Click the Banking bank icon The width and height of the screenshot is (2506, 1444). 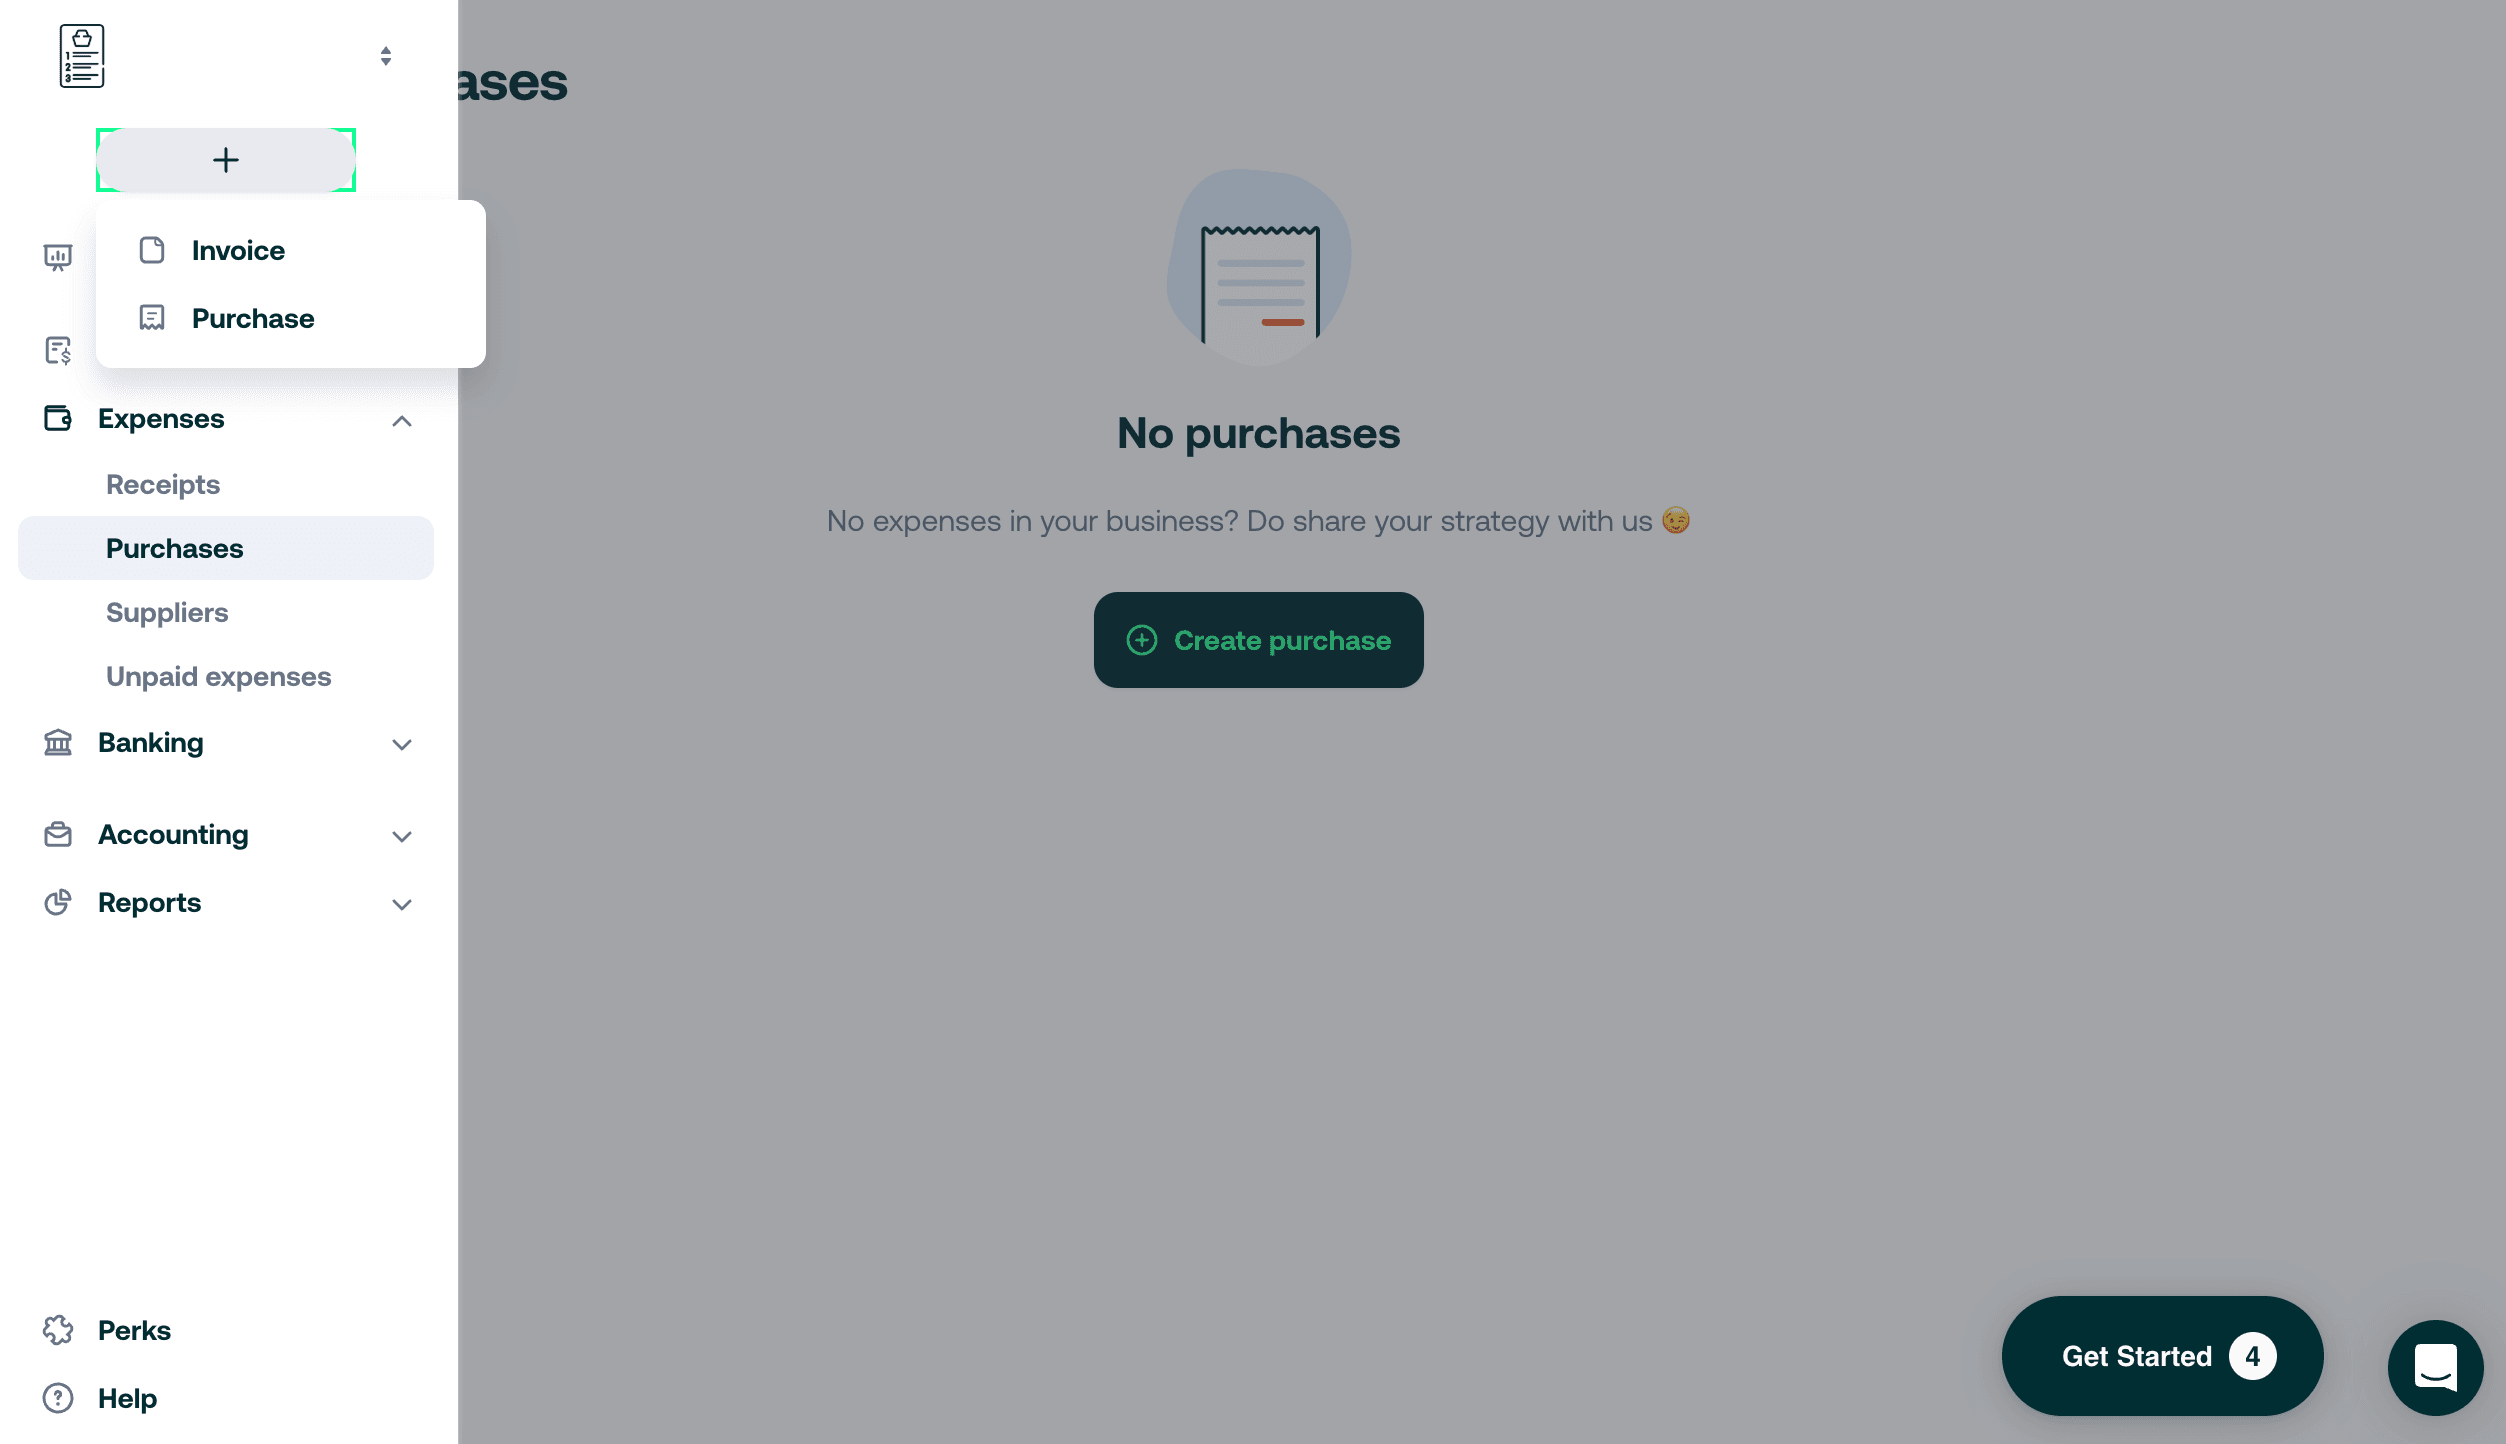coord(57,743)
